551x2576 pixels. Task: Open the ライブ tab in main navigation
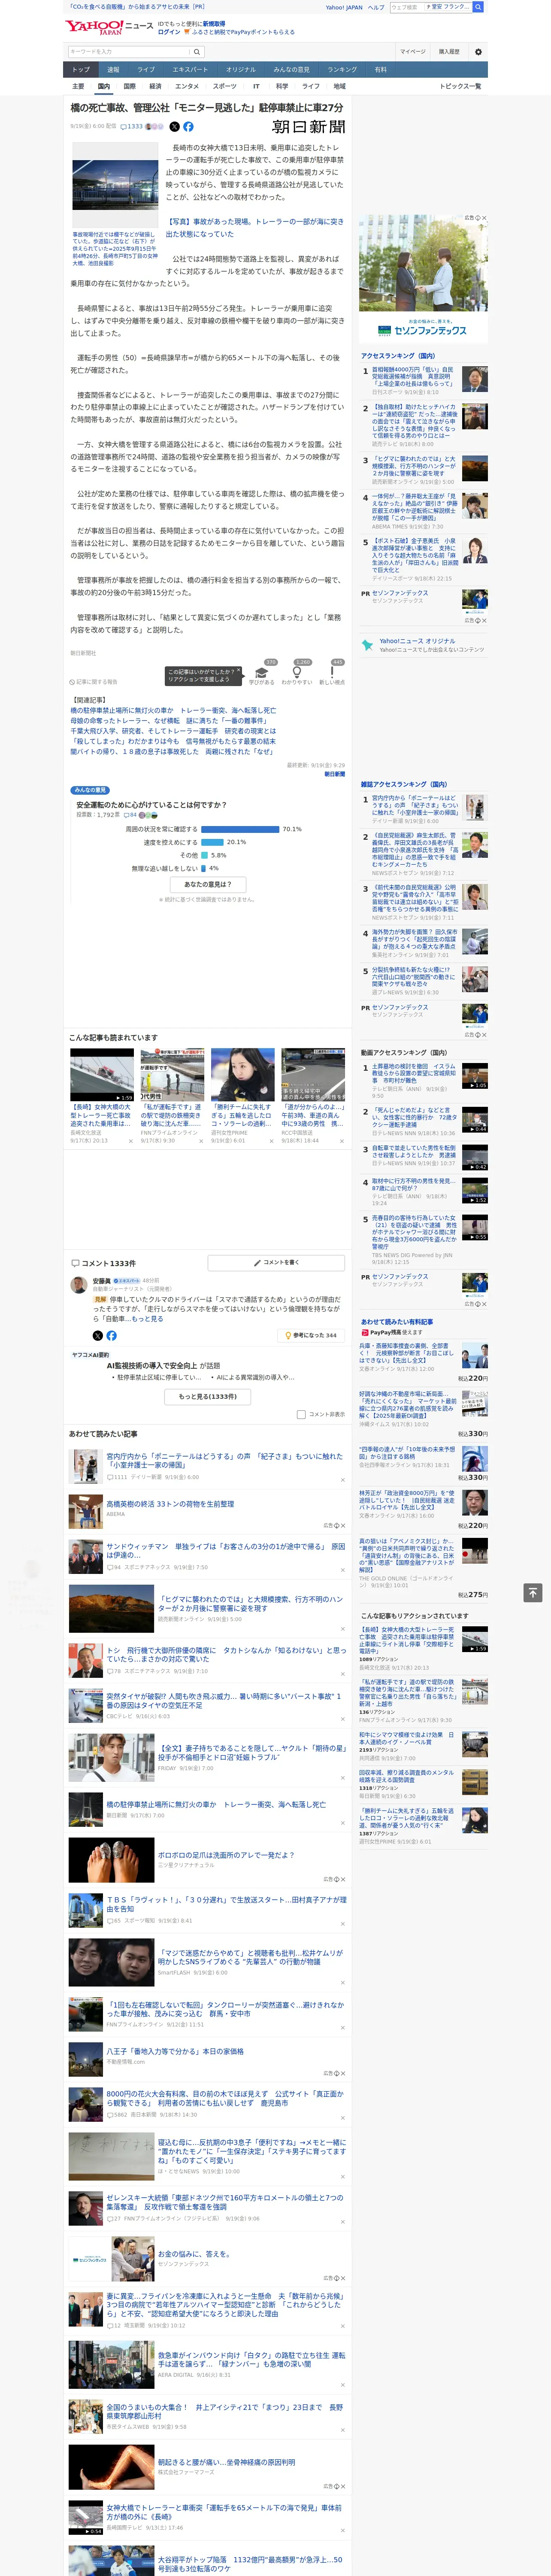click(x=146, y=69)
